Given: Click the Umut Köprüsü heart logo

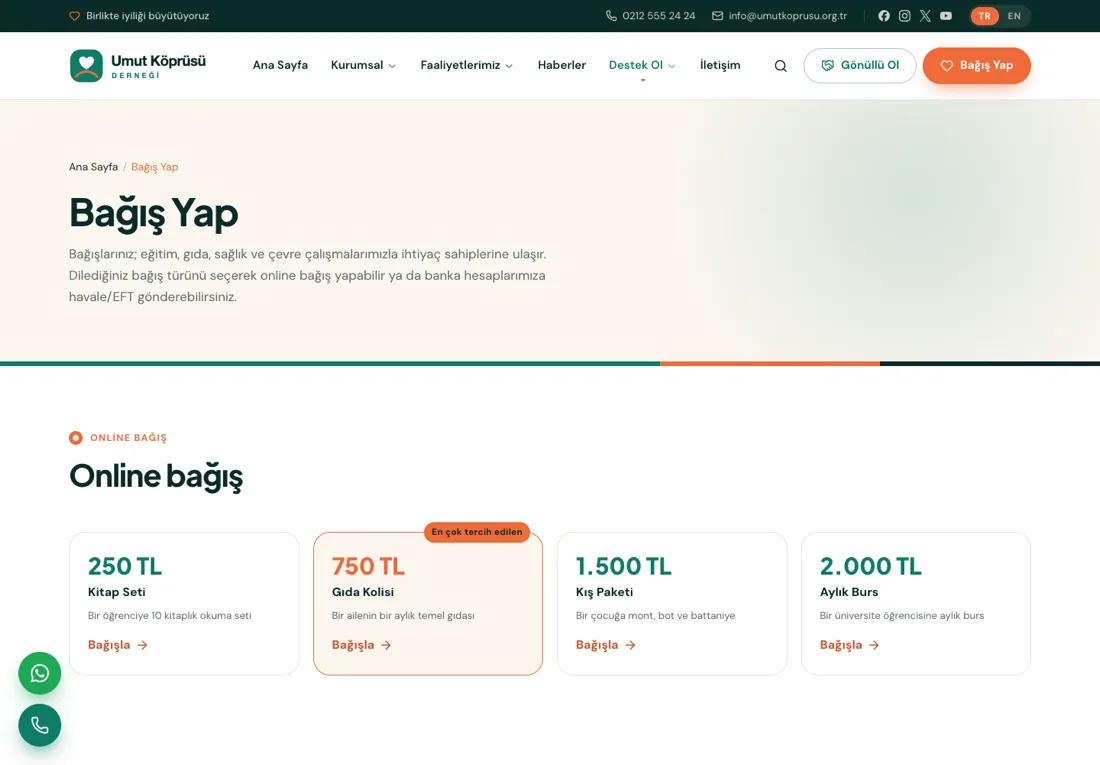Looking at the screenshot, I should [86, 65].
